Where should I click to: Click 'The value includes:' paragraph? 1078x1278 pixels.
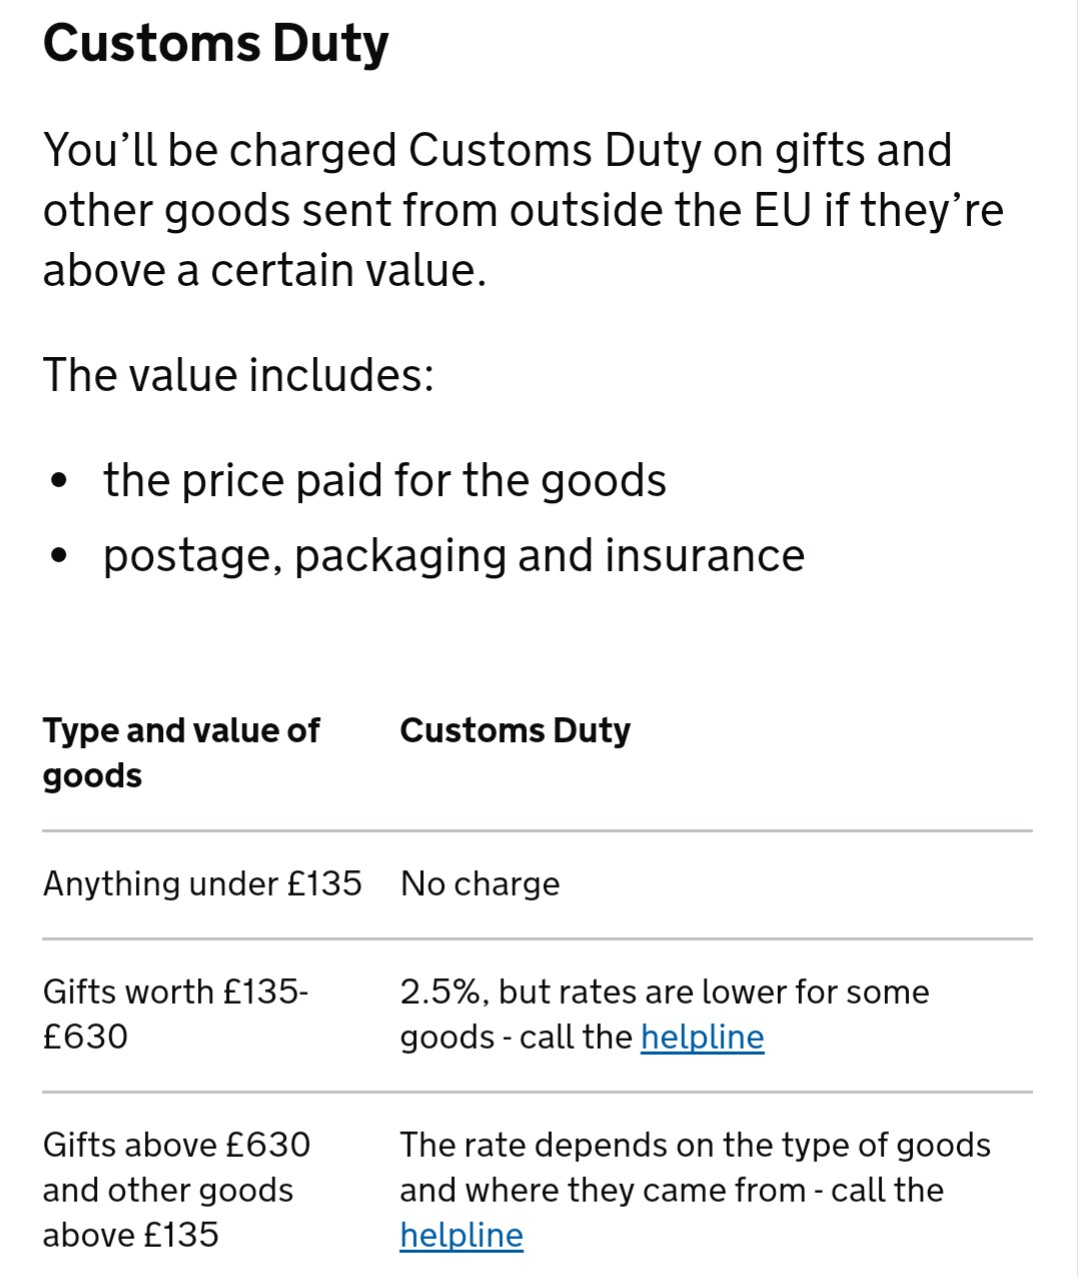(239, 375)
